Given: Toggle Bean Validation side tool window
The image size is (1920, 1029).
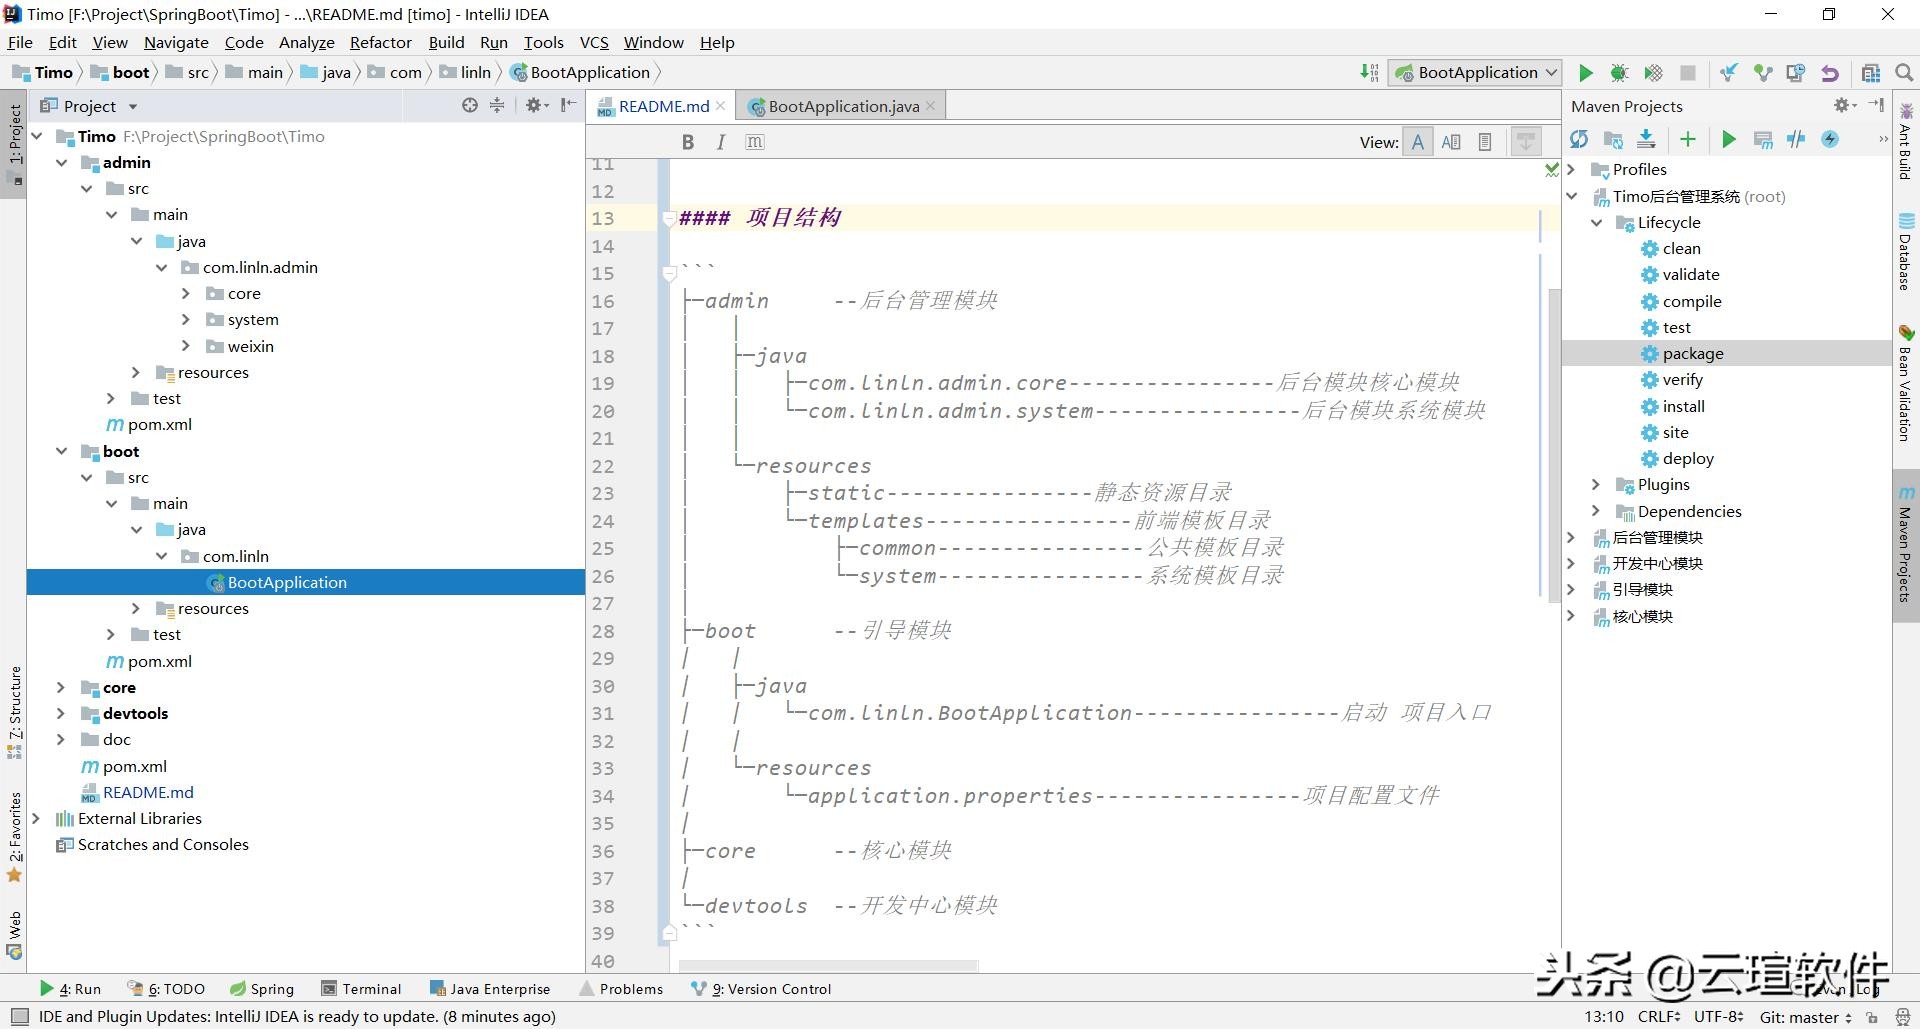Looking at the screenshot, I should point(1906,384).
